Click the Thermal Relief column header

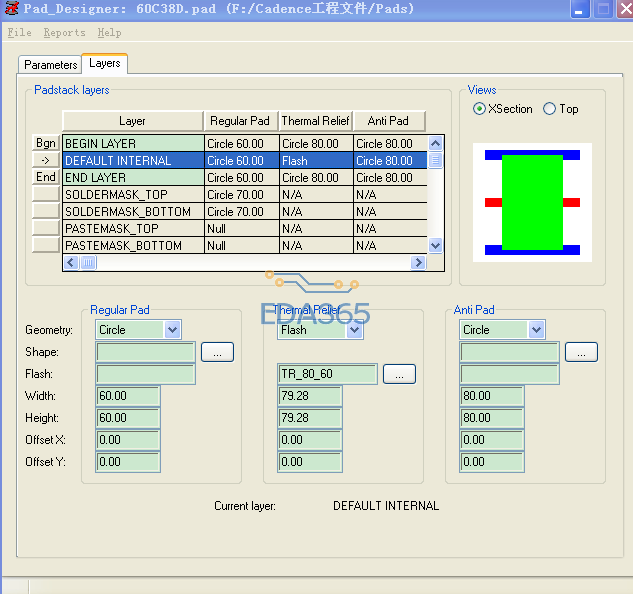(x=316, y=121)
